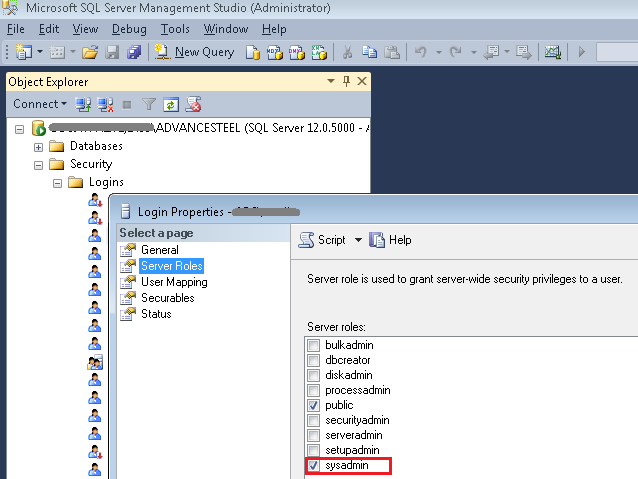
Task: Click the Start Debugging play icon
Action: (582, 52)
